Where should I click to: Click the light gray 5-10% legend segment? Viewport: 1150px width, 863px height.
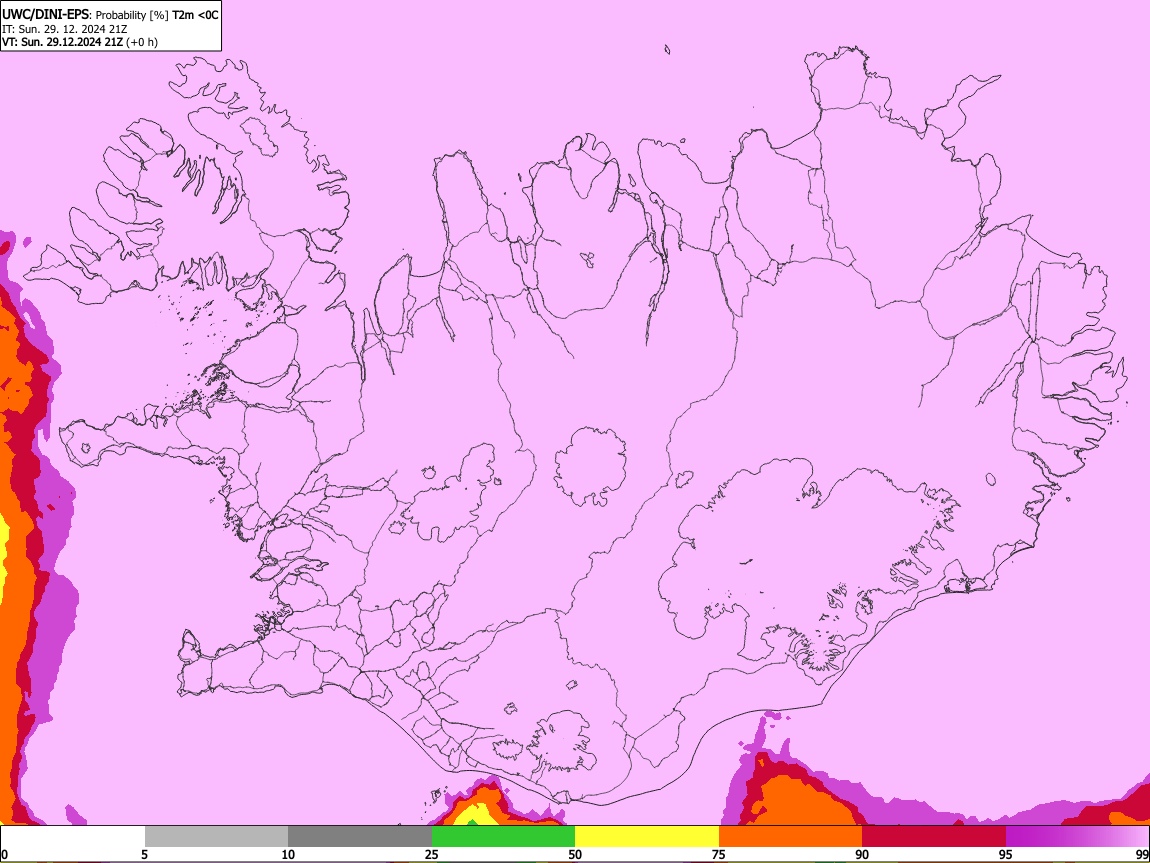pyautogui.click(x=216, y=836)
